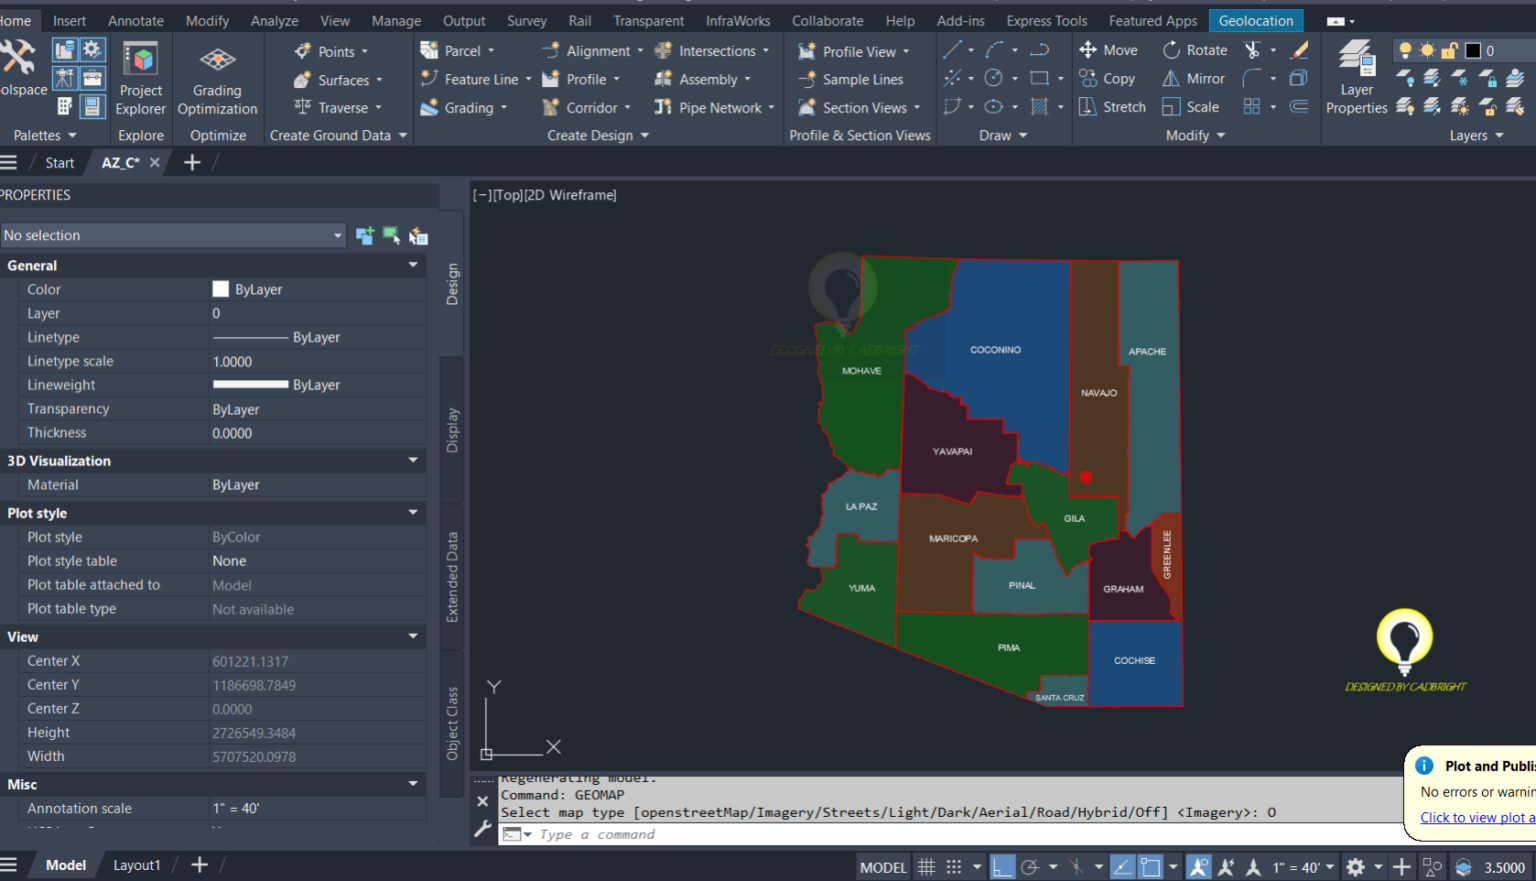Collapse the 3D Visualization section
The width and height of the screenshot is (1536, 881).
coord(412,460)
